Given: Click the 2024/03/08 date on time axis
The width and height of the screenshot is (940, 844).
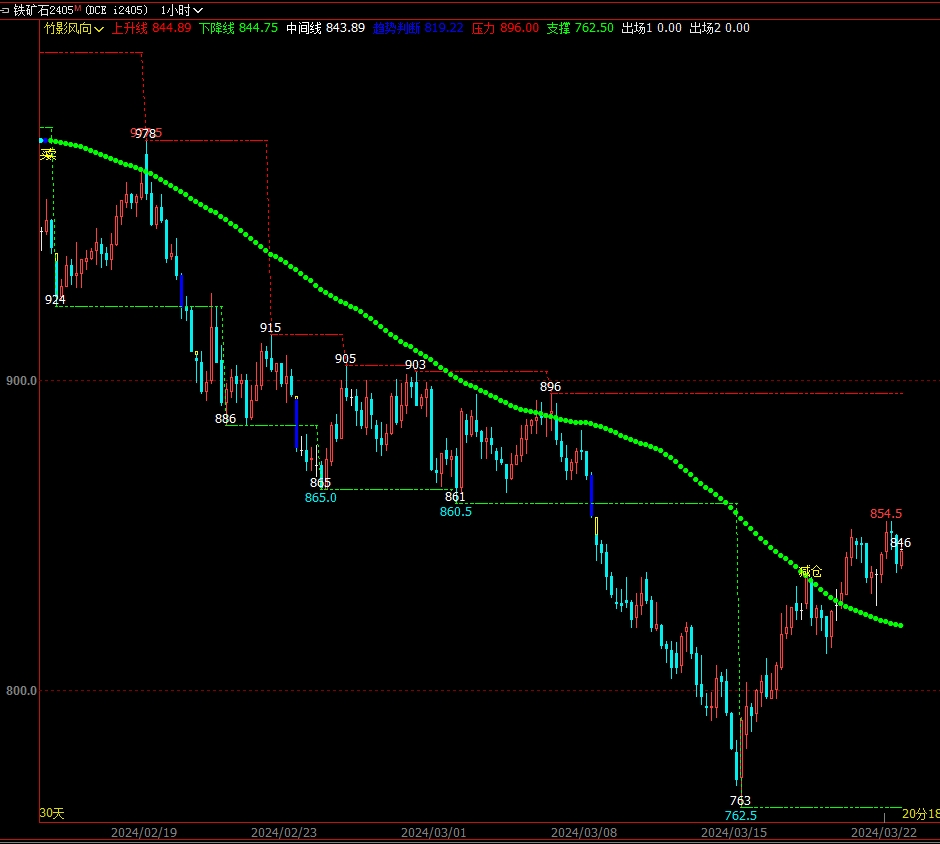Looking at the screenshot, I should tap(583, 832).
